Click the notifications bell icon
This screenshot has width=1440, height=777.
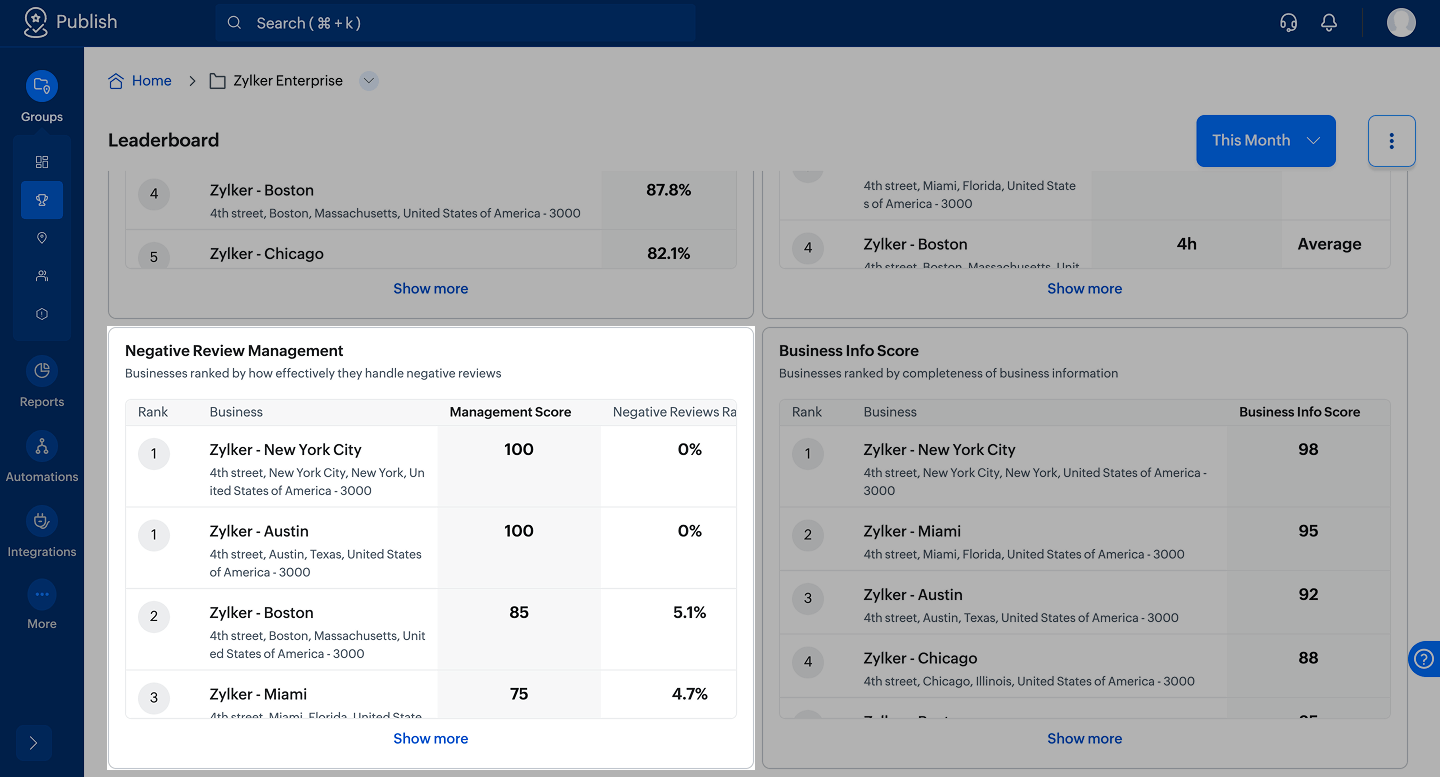[1329, 23]
